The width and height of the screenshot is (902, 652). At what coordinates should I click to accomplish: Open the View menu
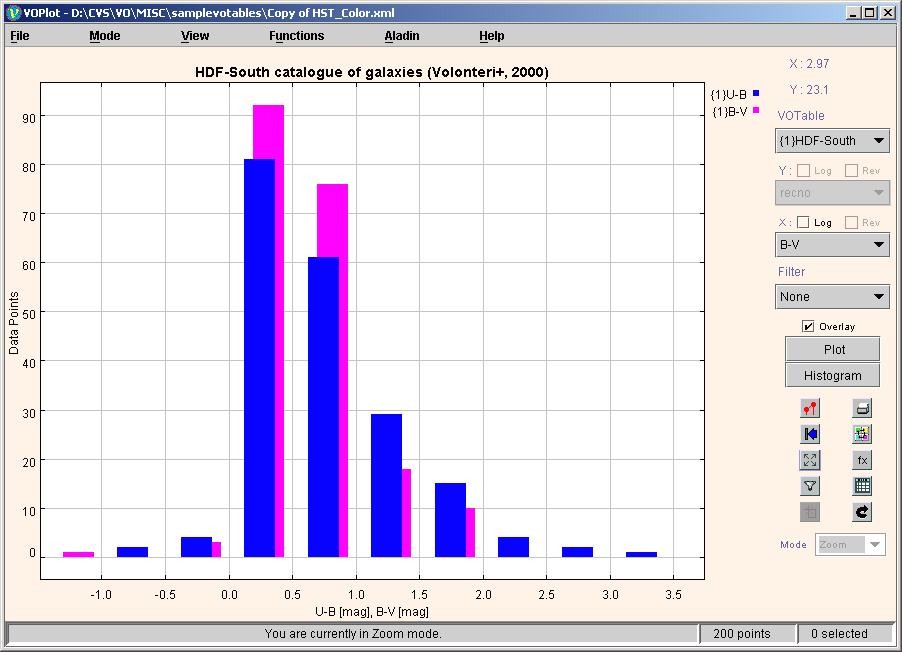coord(195,36)
